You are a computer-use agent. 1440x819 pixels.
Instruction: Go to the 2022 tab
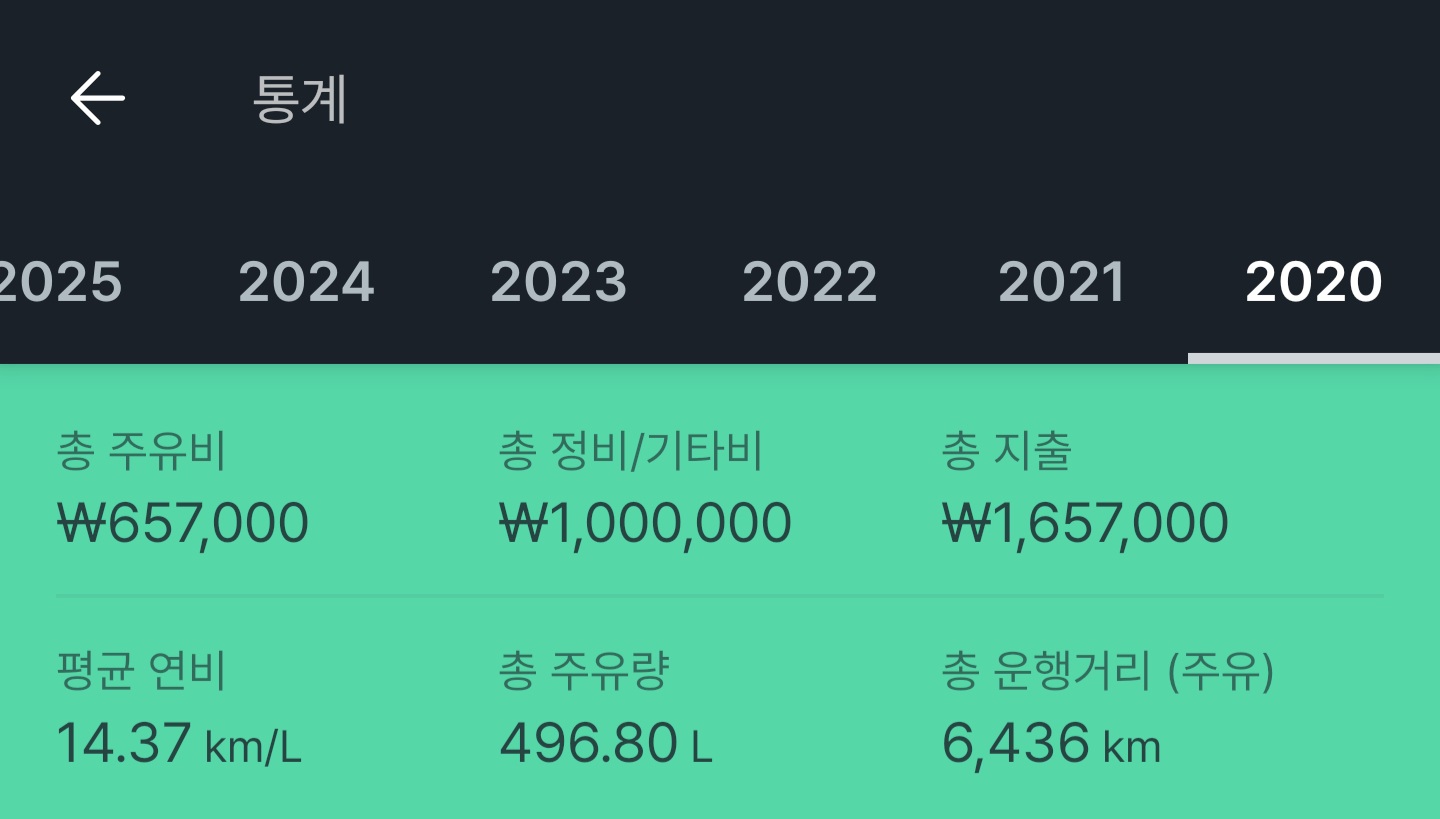(810, 282)
